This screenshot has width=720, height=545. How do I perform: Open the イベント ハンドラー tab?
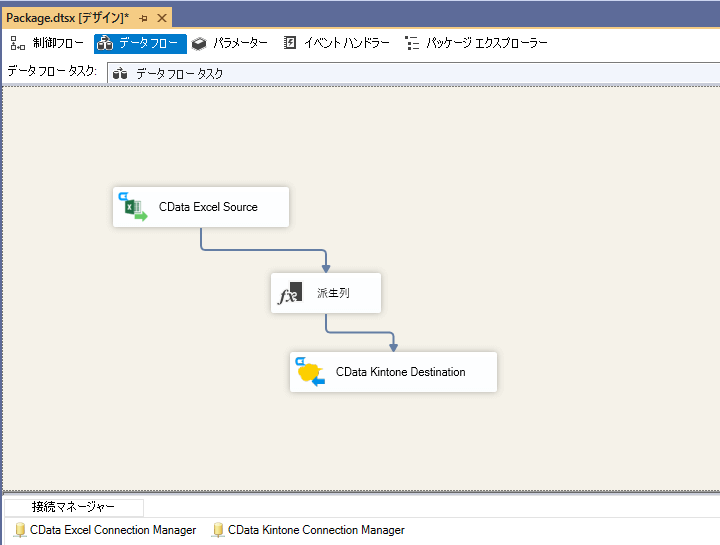(337, 44)
